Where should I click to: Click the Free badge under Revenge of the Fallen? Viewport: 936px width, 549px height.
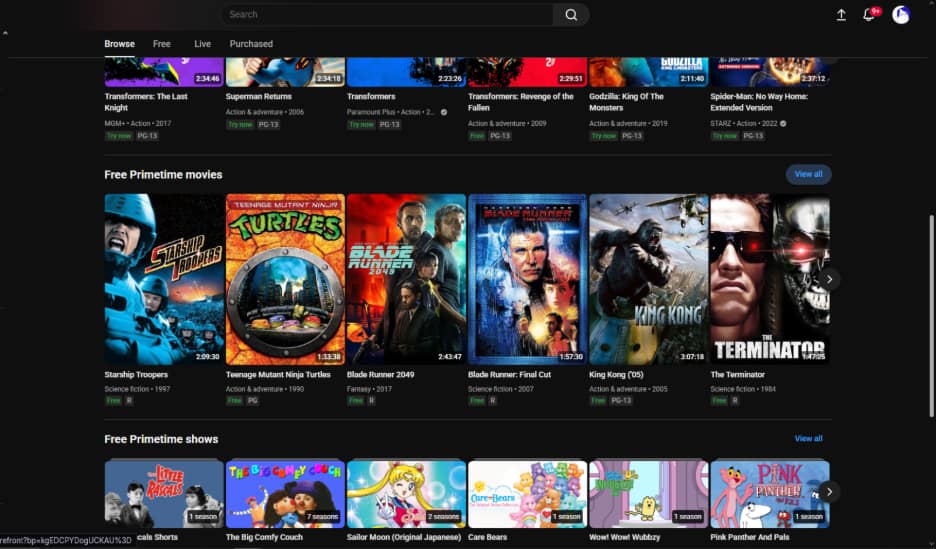coord(477,136)
